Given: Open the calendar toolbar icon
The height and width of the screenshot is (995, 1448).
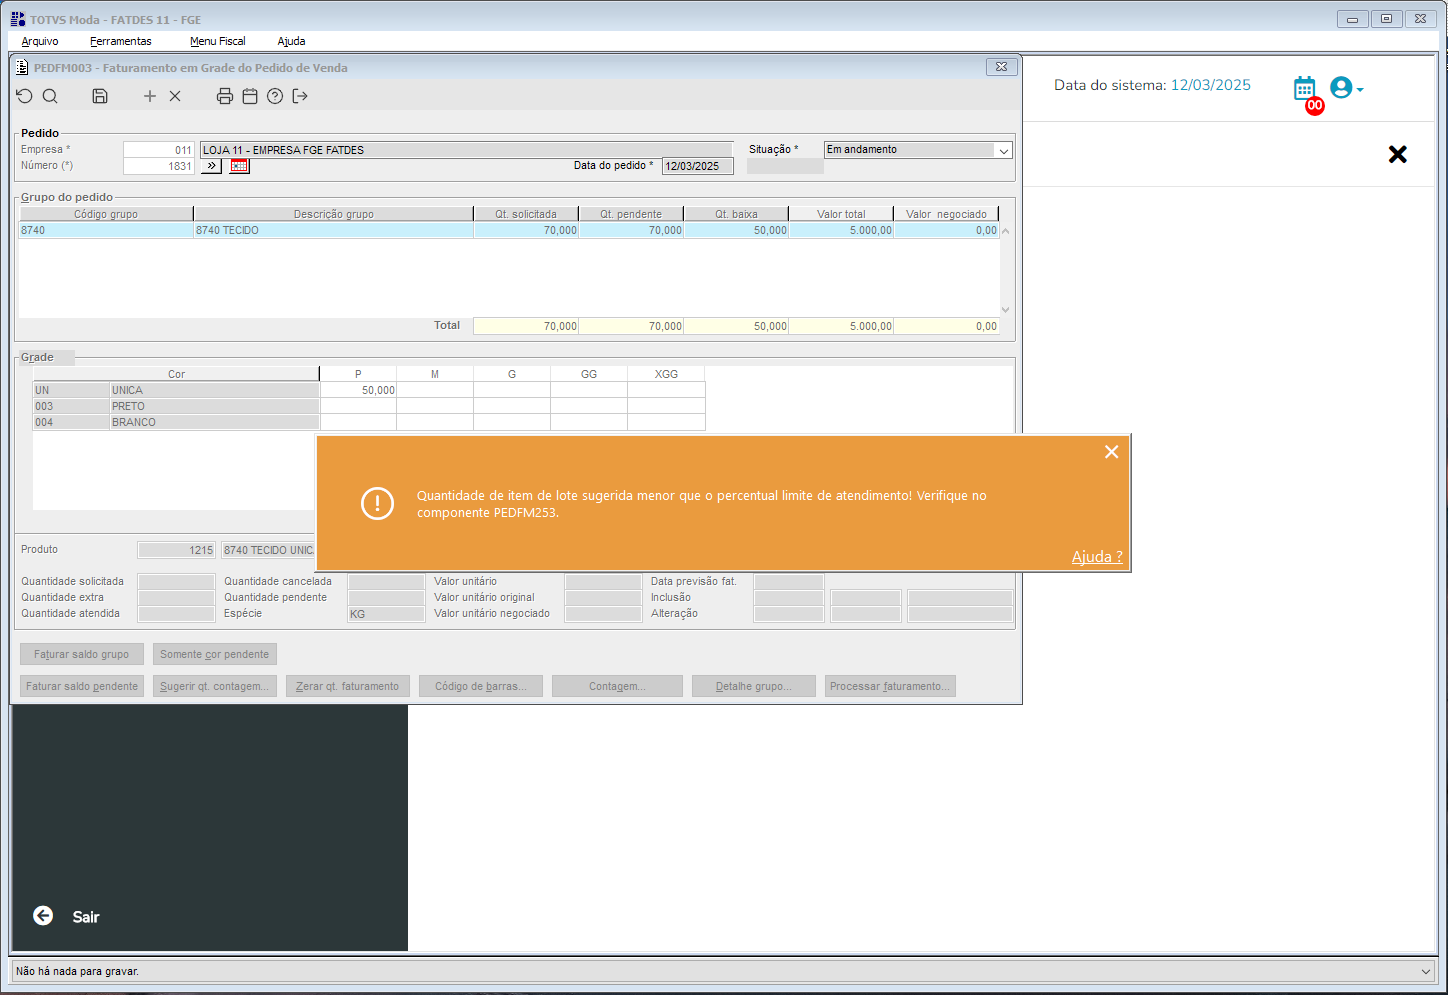Looking at the screenshot, I should coord(250,96).
